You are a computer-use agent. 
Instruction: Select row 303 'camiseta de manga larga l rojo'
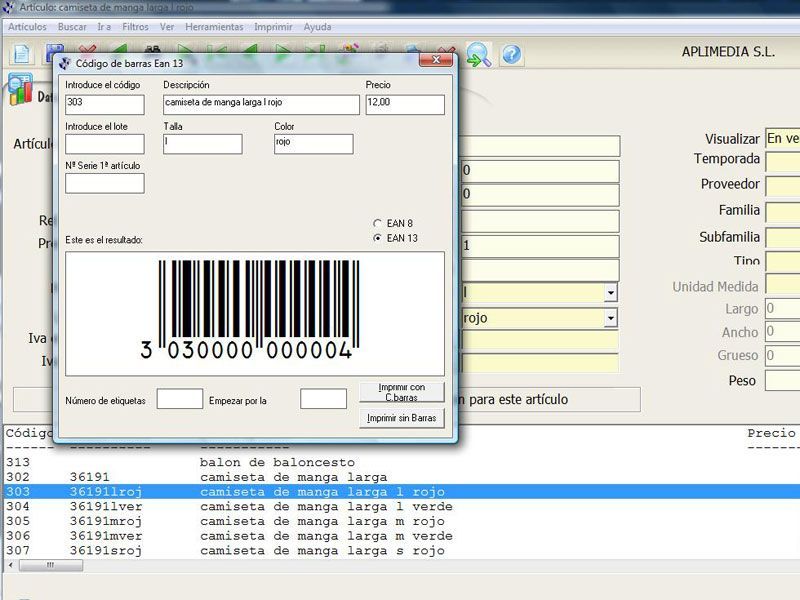[x=400, y=492]
